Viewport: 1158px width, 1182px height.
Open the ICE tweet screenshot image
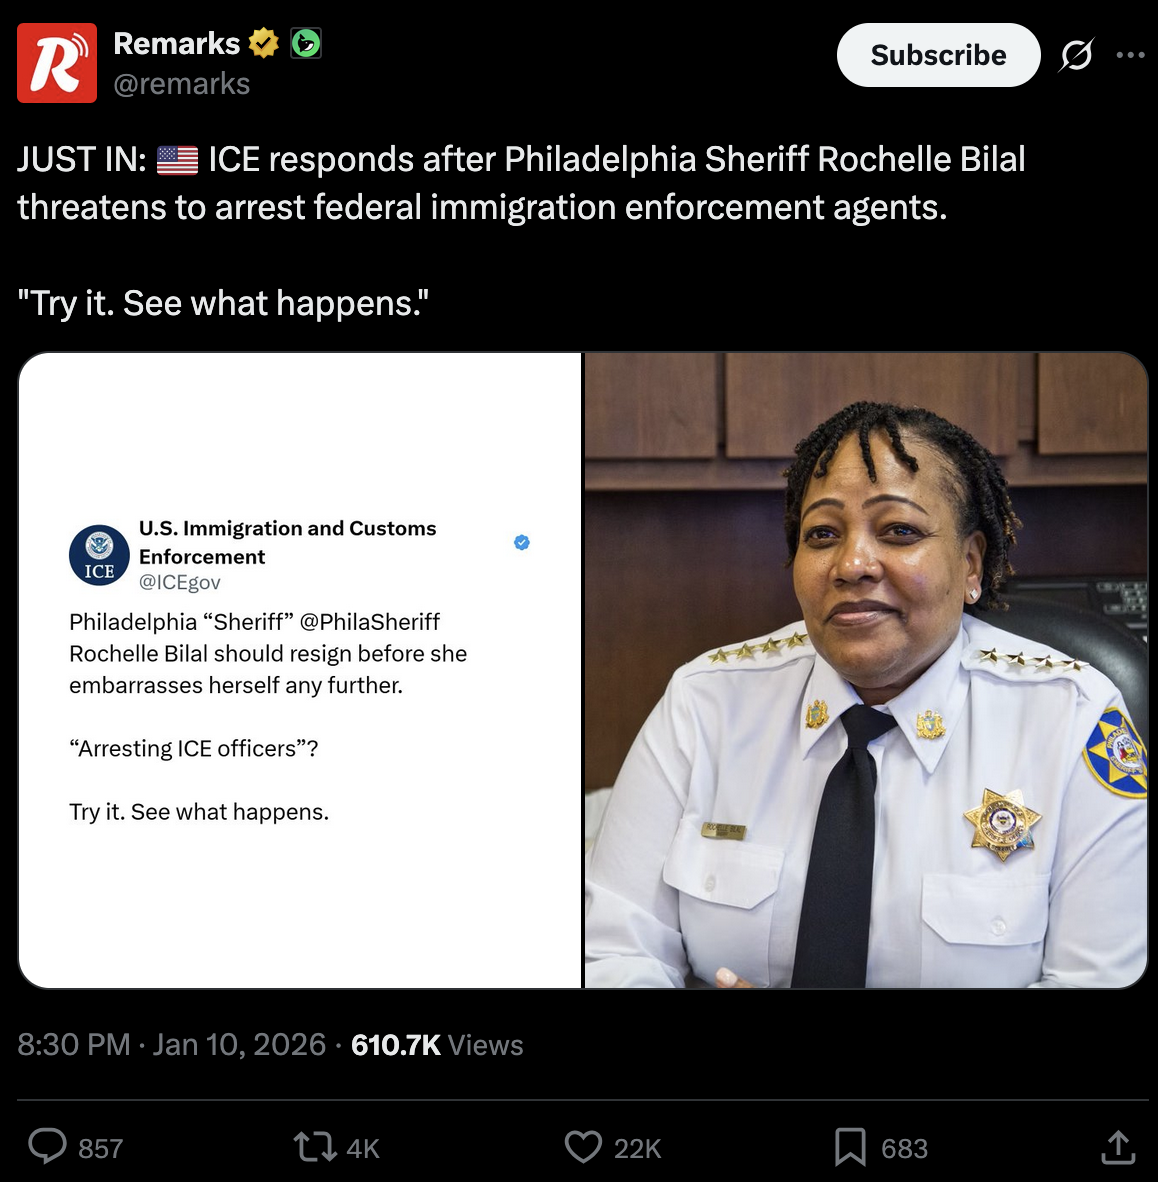[x=300, y=670]
